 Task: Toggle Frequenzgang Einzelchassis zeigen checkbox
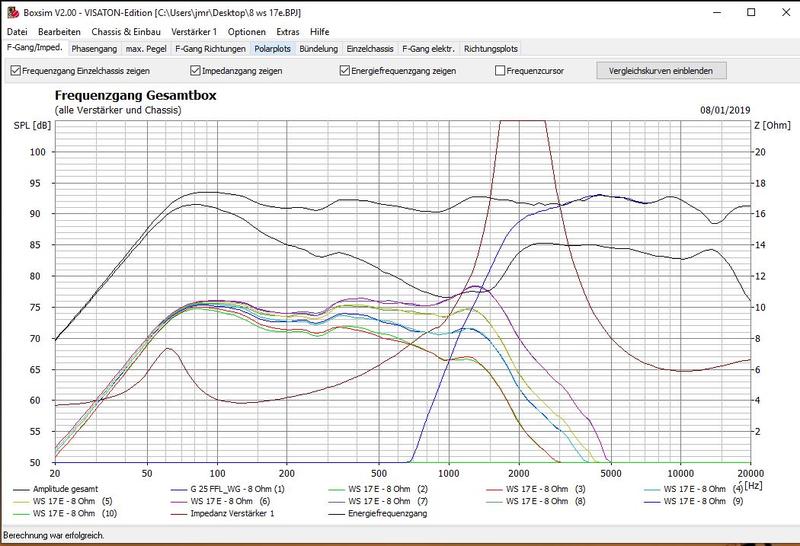[x=15, y=71]
